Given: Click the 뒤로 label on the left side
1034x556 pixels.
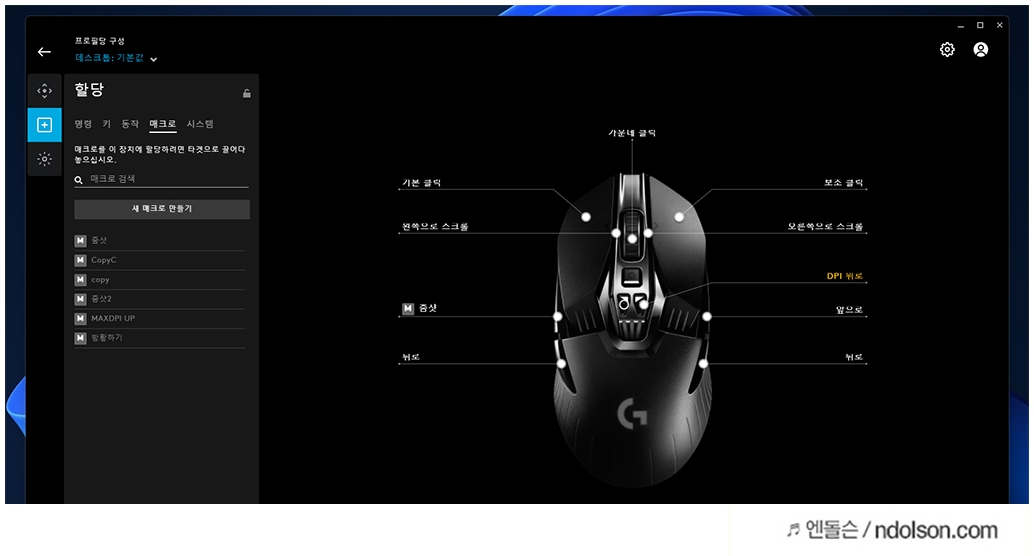Looking at the screenshot, I should [411, 357].
